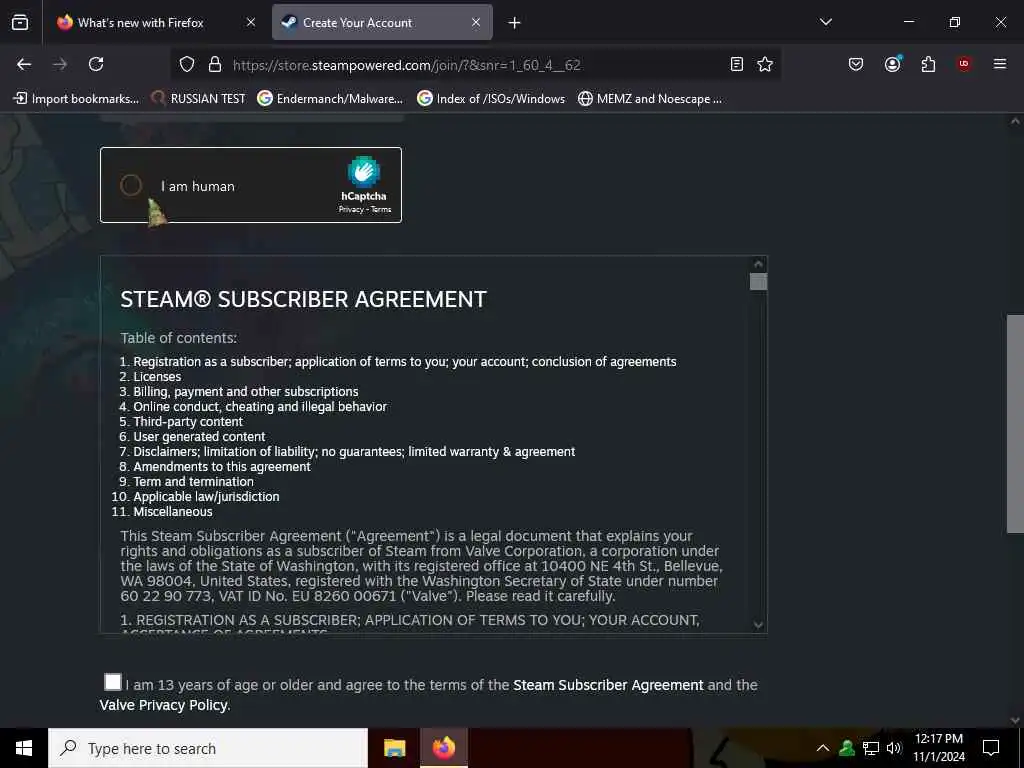Bookmark this page with star icon

[765, 64]
